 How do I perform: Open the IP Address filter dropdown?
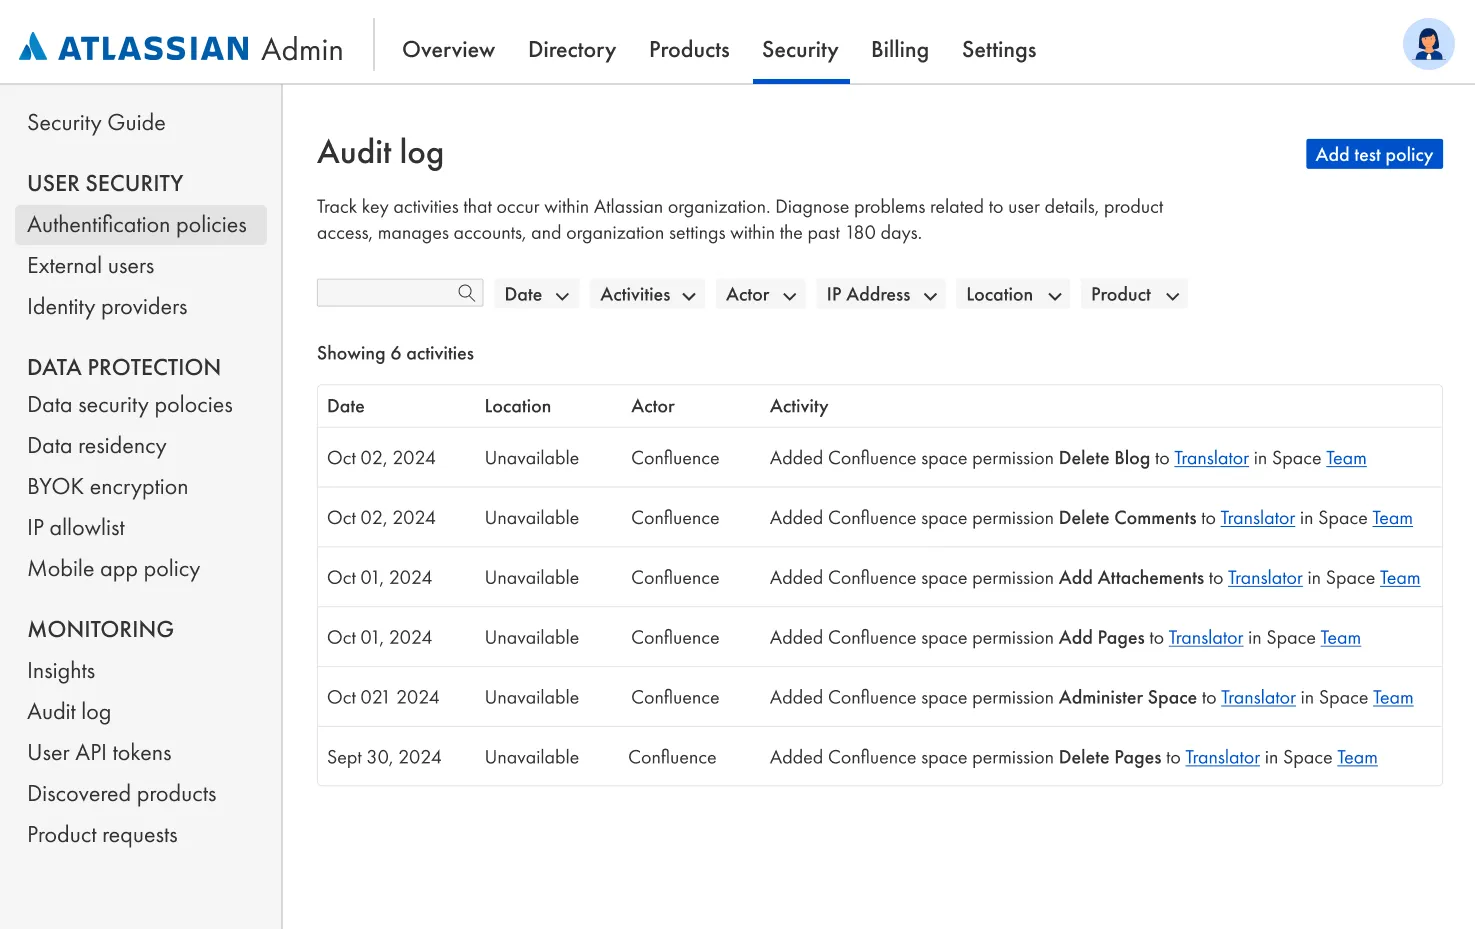point(881,294)
